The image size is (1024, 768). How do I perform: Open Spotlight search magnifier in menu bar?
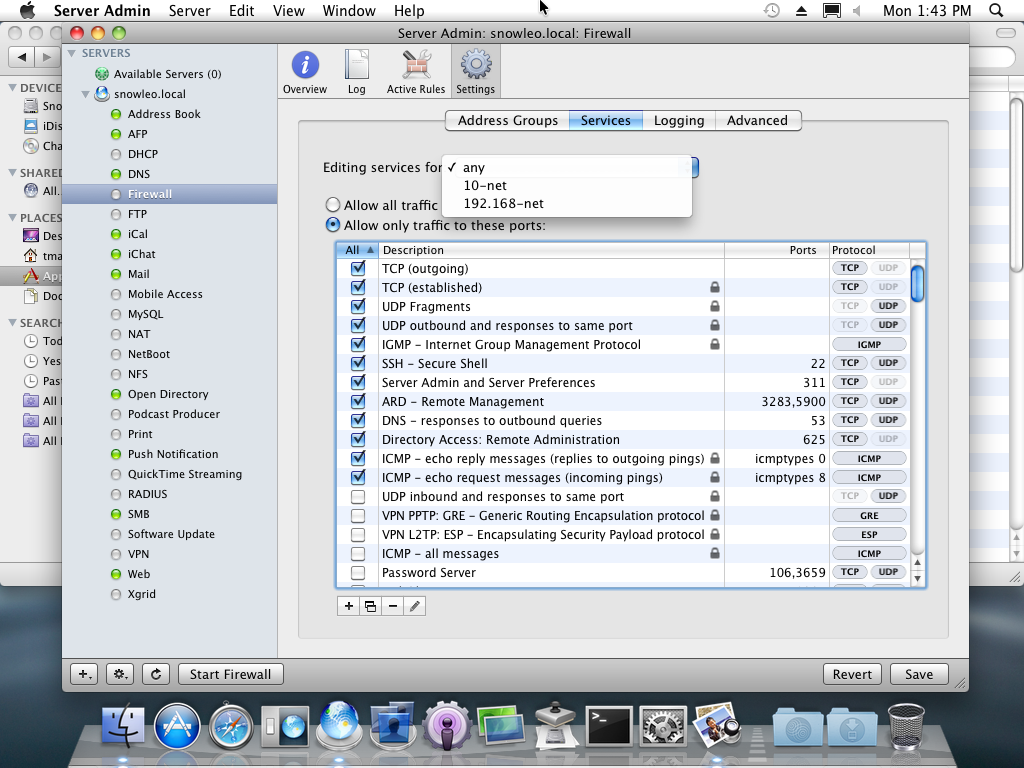pos(996,10)
